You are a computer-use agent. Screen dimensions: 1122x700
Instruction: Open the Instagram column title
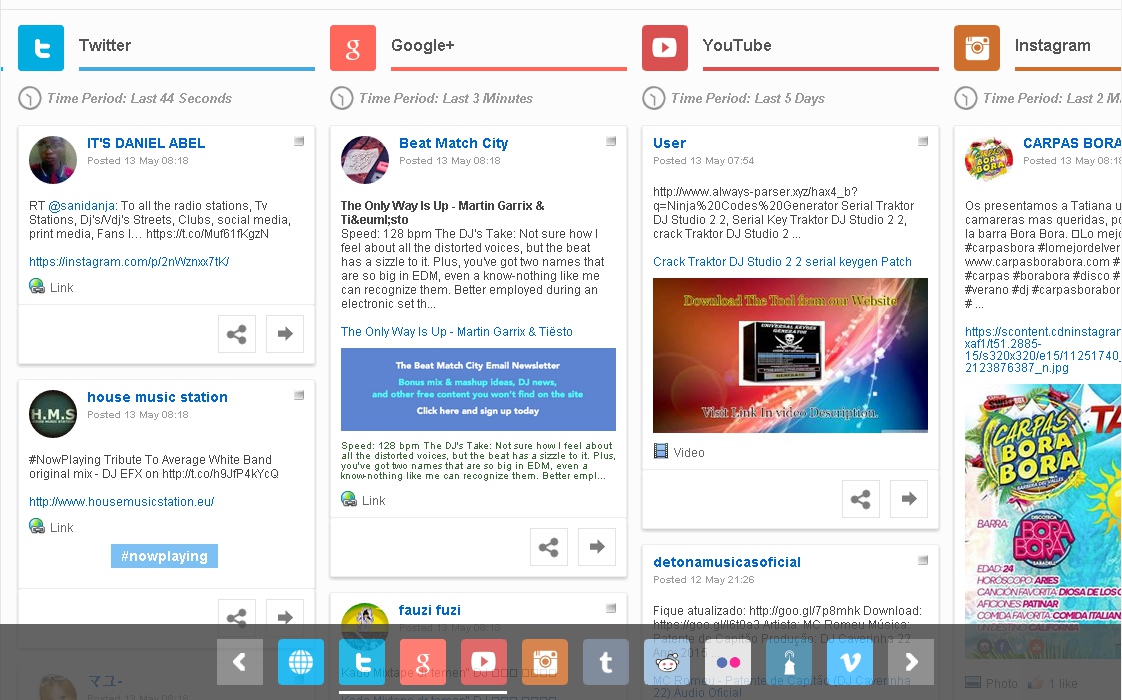1053,46
